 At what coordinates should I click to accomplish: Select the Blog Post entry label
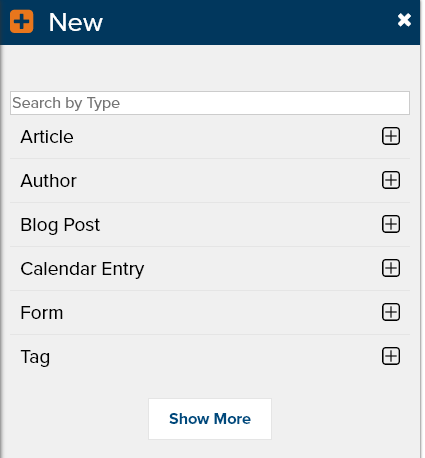click(60, 225)
